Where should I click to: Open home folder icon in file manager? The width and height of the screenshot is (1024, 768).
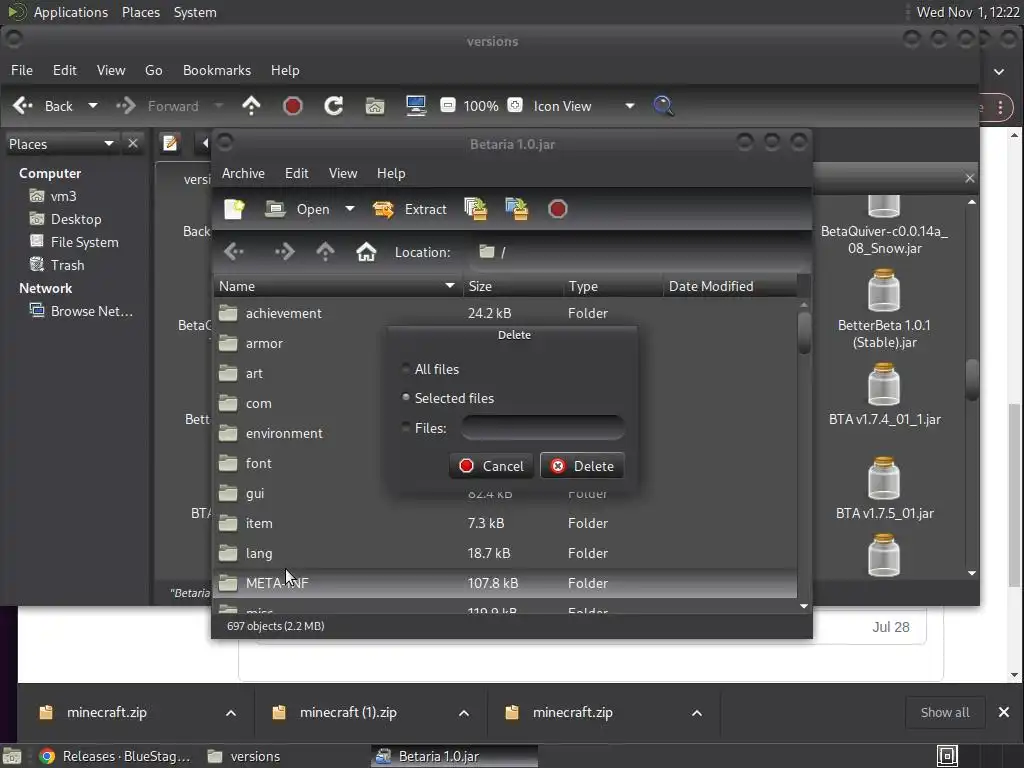[375, 106]
